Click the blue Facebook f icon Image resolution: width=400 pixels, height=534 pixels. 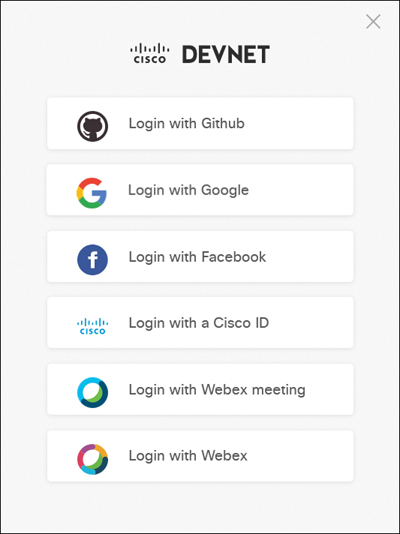tap(93, 260)
